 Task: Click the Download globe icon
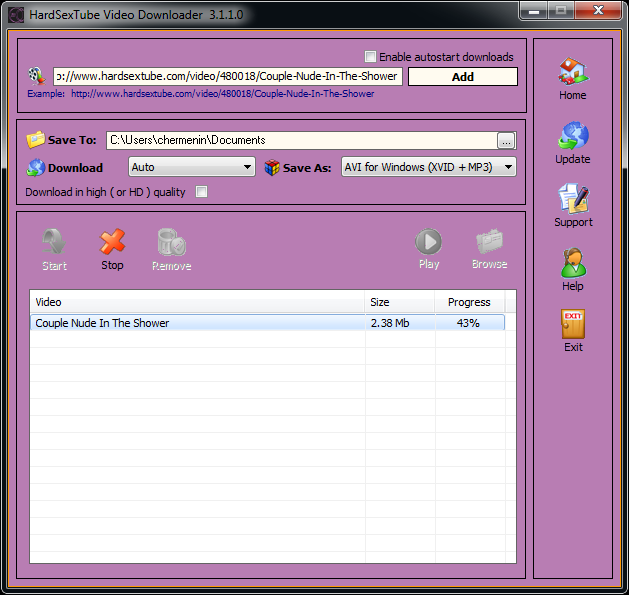36,168
